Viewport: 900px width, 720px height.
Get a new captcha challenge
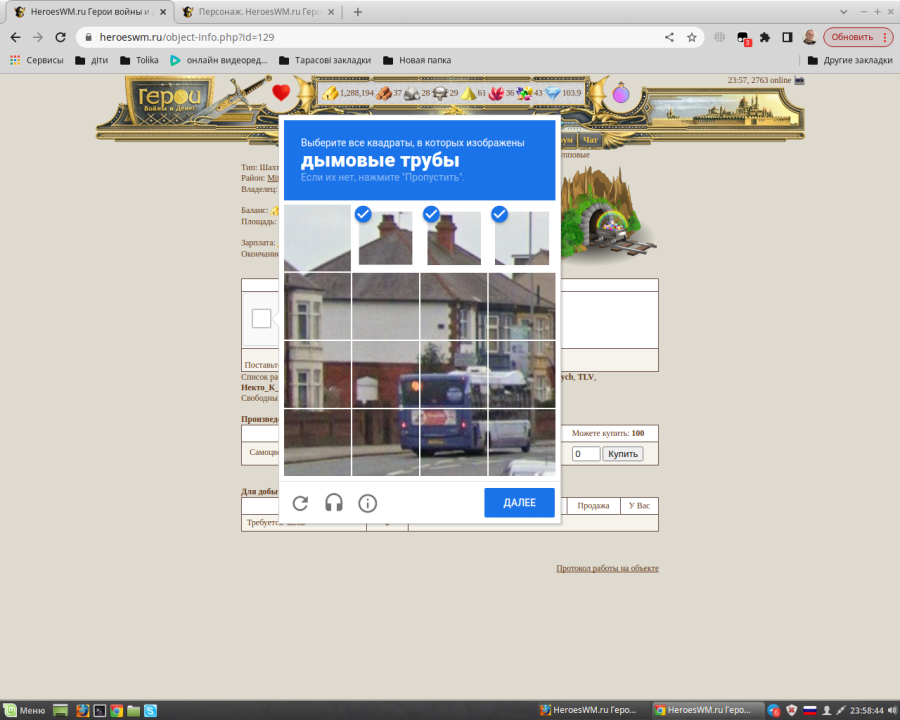[x=300, y=504]
